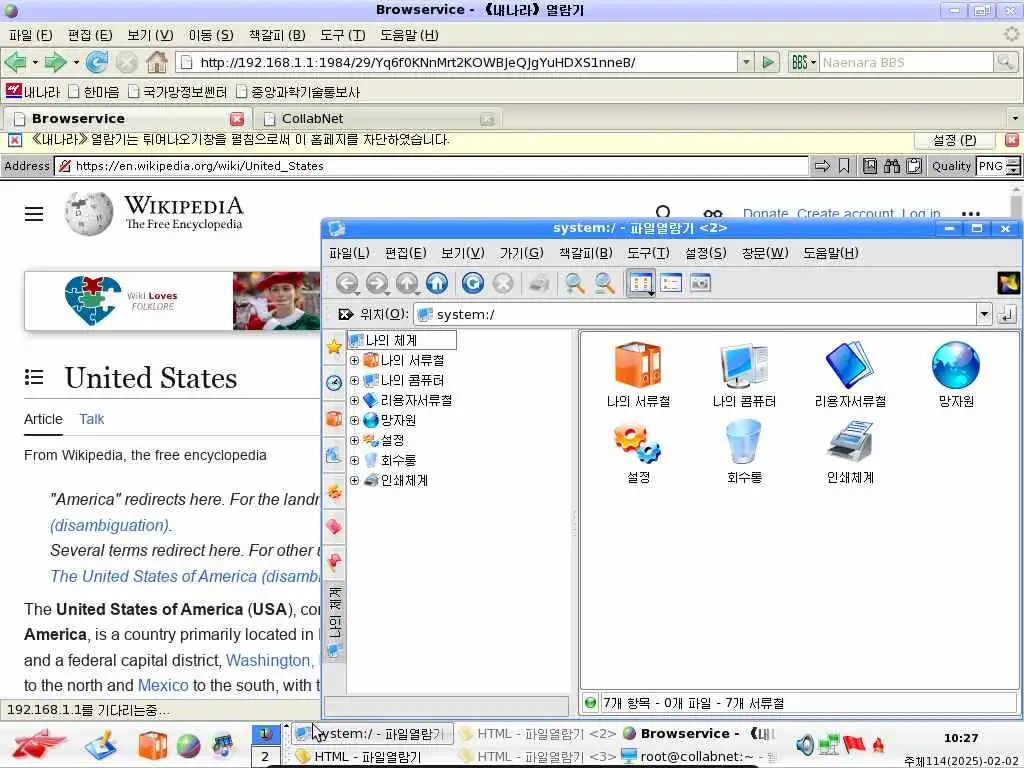This screenshot has height=768, width=1024.
Task: Open the file manager 창문(W) menu
Action: pos(765,253)
